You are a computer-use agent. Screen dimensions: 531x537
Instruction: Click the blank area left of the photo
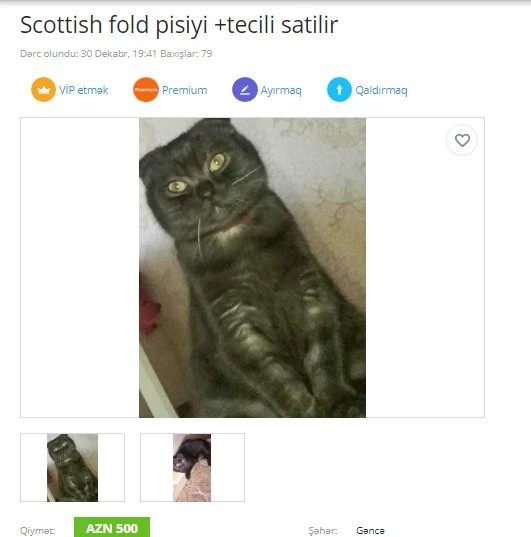(79, 267)
